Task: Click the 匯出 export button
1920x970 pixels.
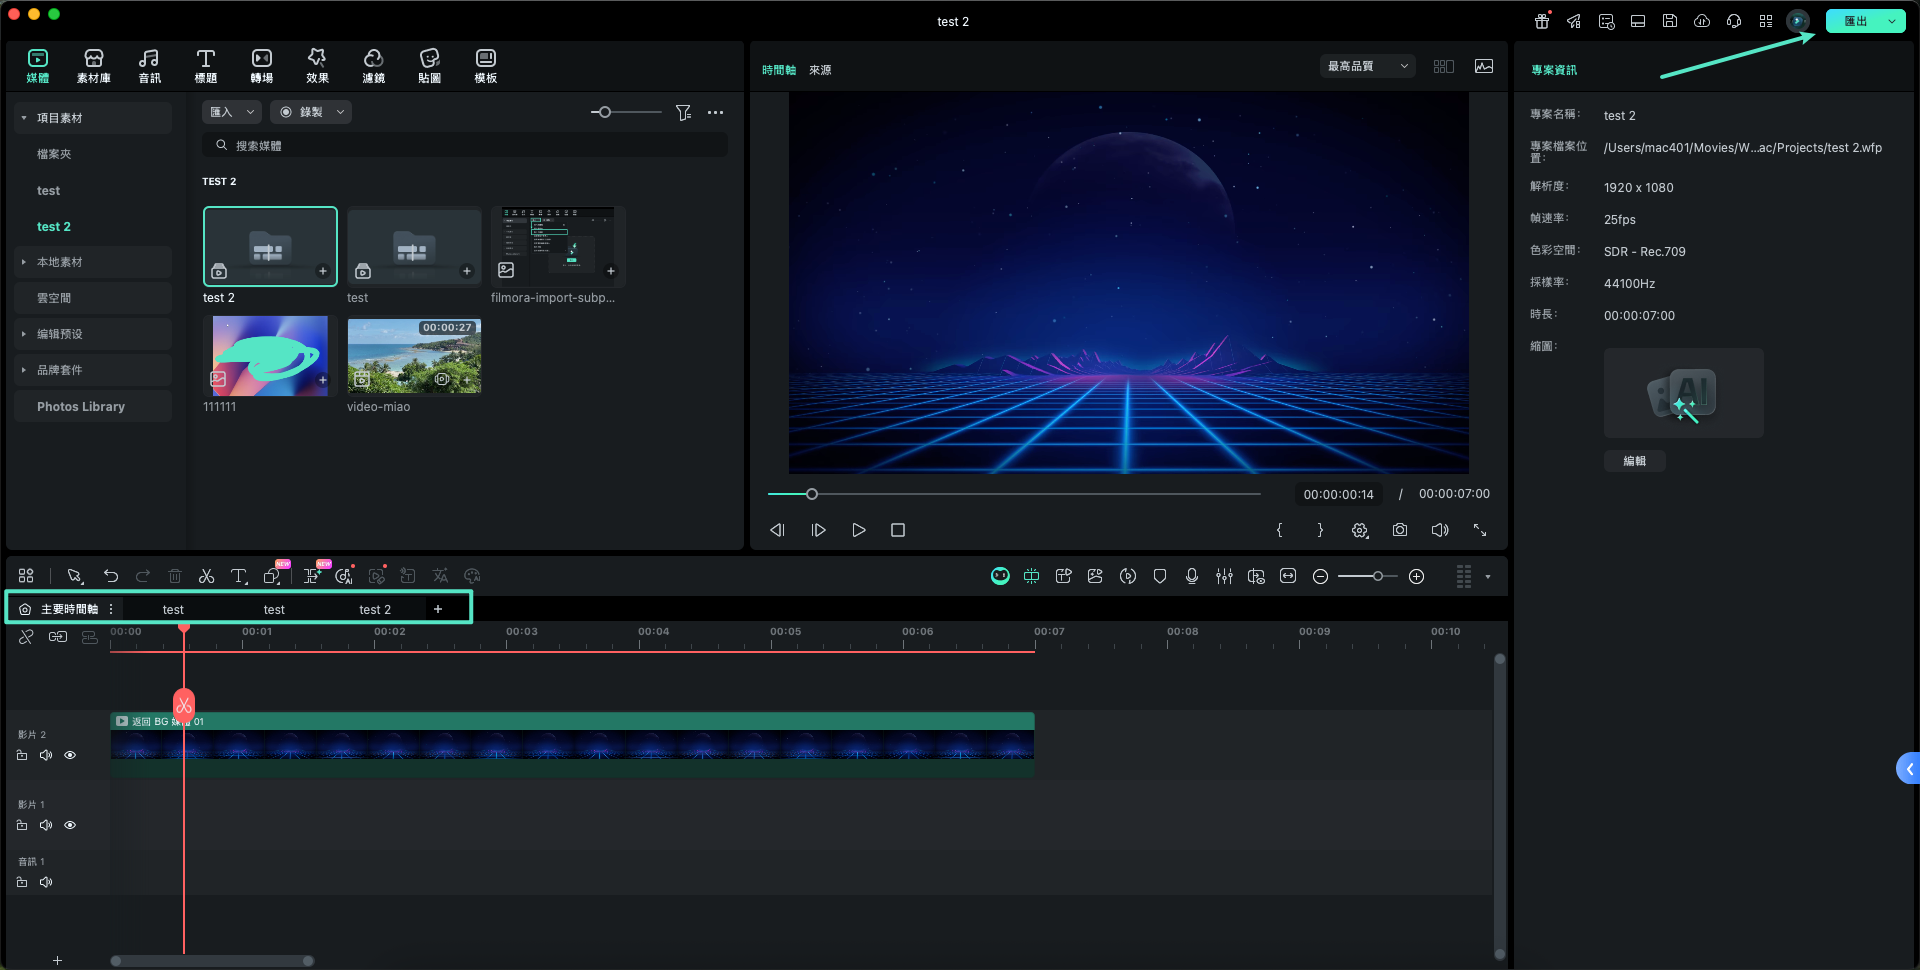Action: tap(1855, 21)
